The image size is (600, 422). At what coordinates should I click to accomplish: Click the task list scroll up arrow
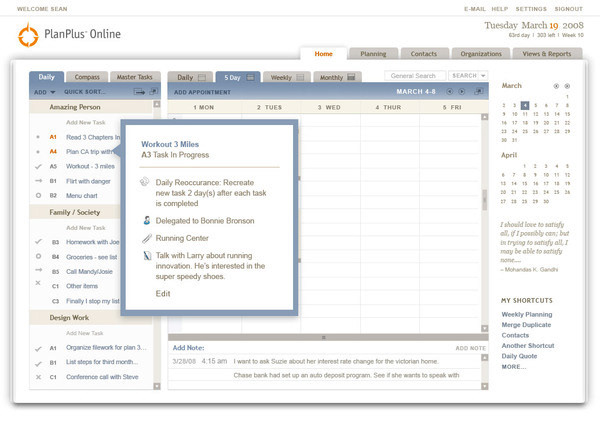point(157,104)
